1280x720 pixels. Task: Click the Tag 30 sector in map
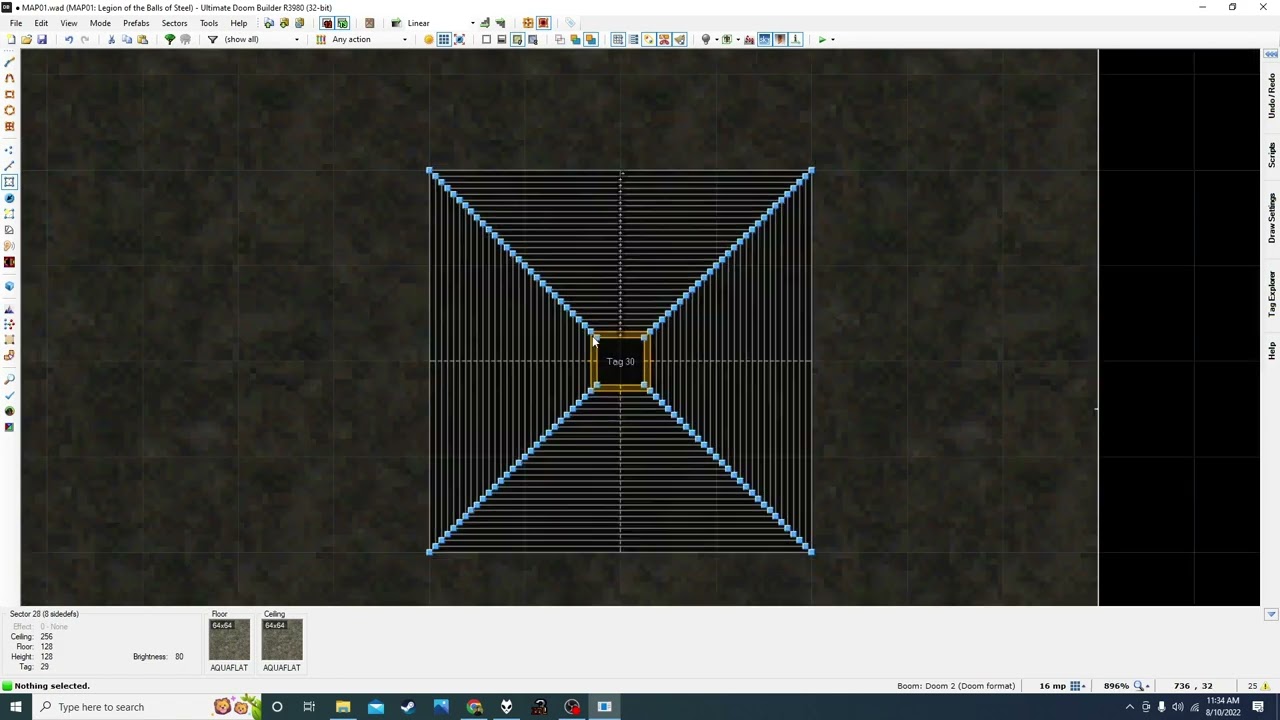[620, 361]
